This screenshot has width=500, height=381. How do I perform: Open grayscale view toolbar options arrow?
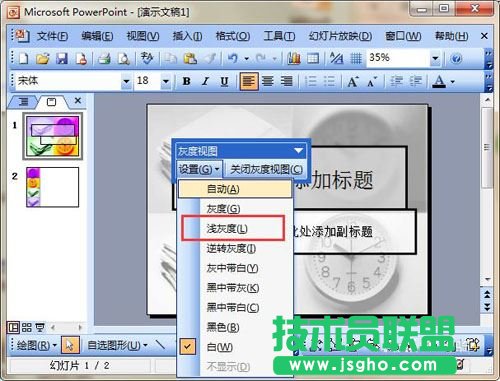coord(298,151)
